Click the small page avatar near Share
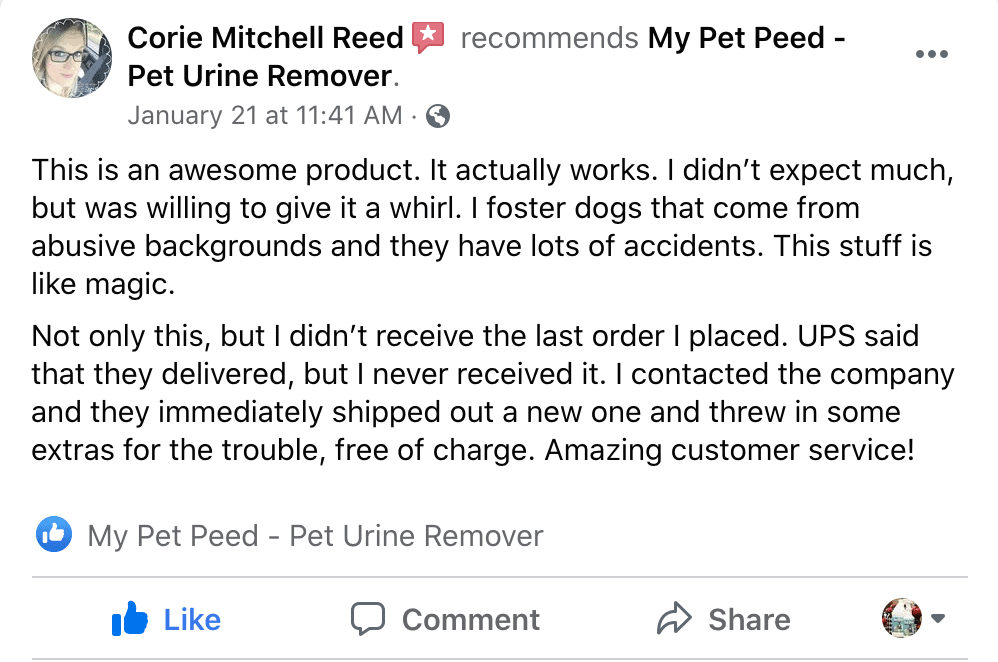 point(901,617)
